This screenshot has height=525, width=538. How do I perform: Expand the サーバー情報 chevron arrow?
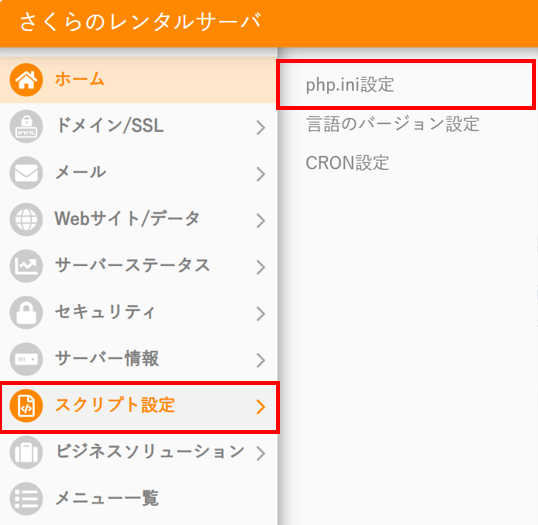261,360
